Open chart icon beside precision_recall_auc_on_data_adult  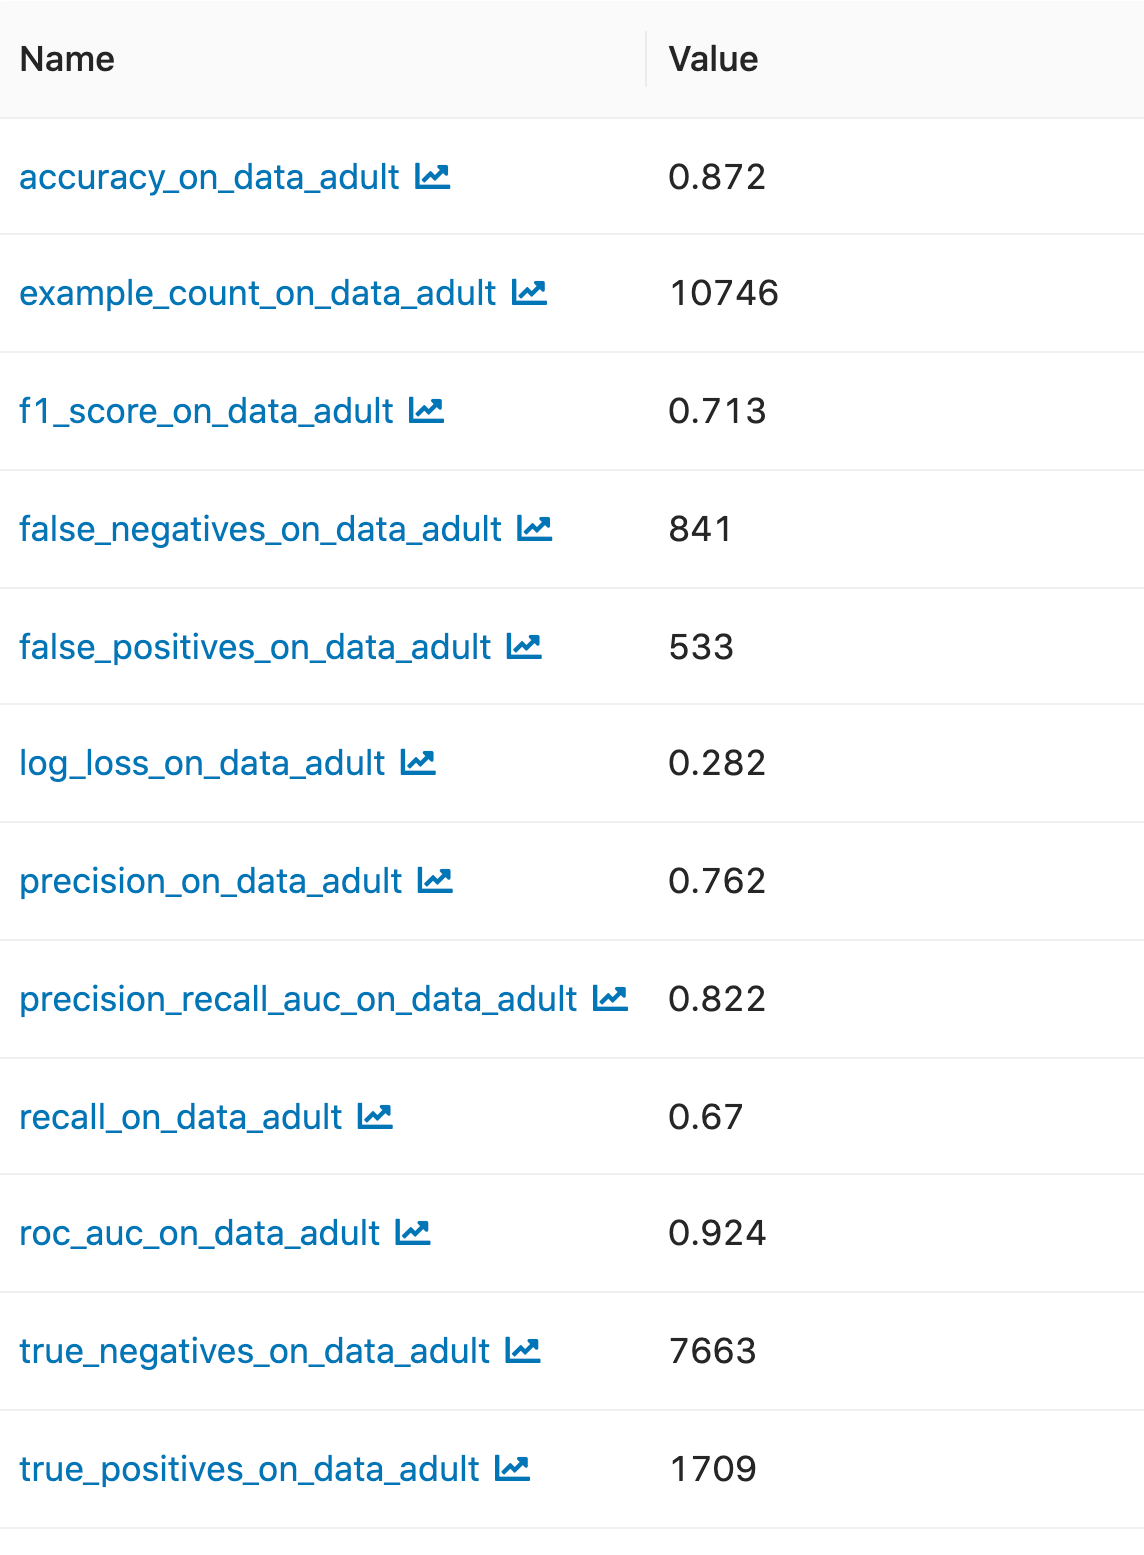[611, 999]
